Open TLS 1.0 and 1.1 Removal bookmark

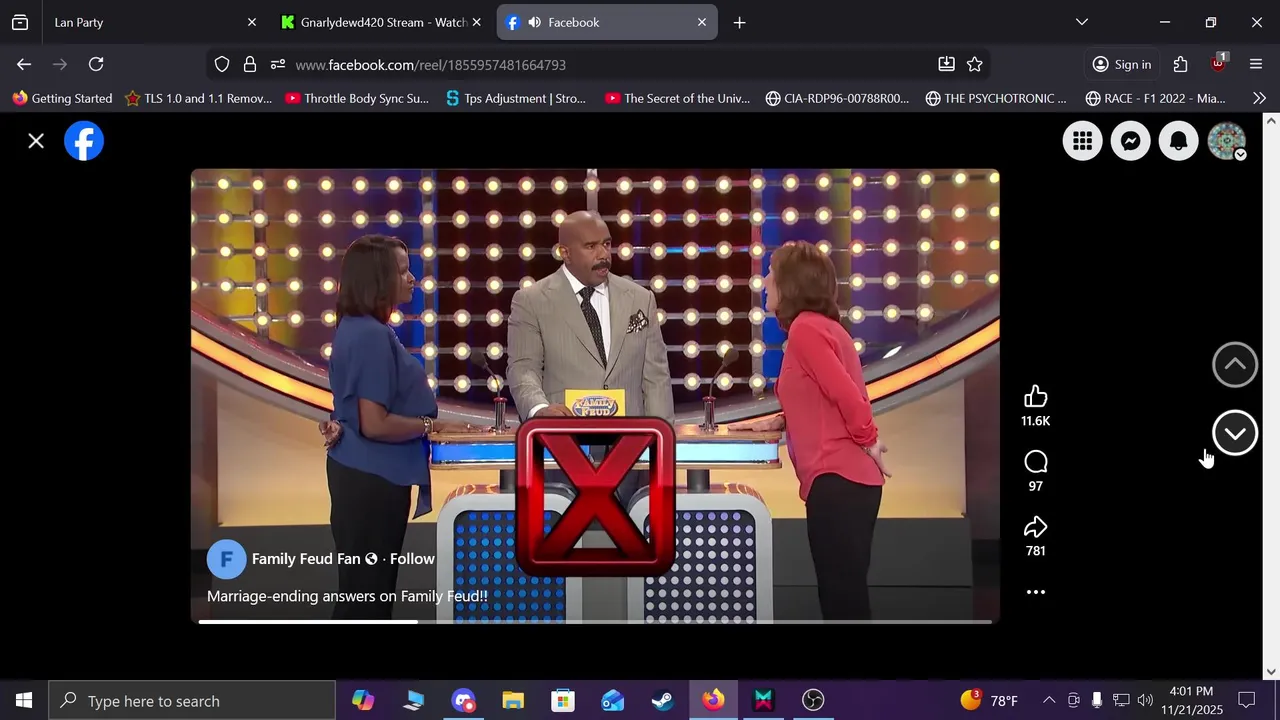tap(198, 98)
